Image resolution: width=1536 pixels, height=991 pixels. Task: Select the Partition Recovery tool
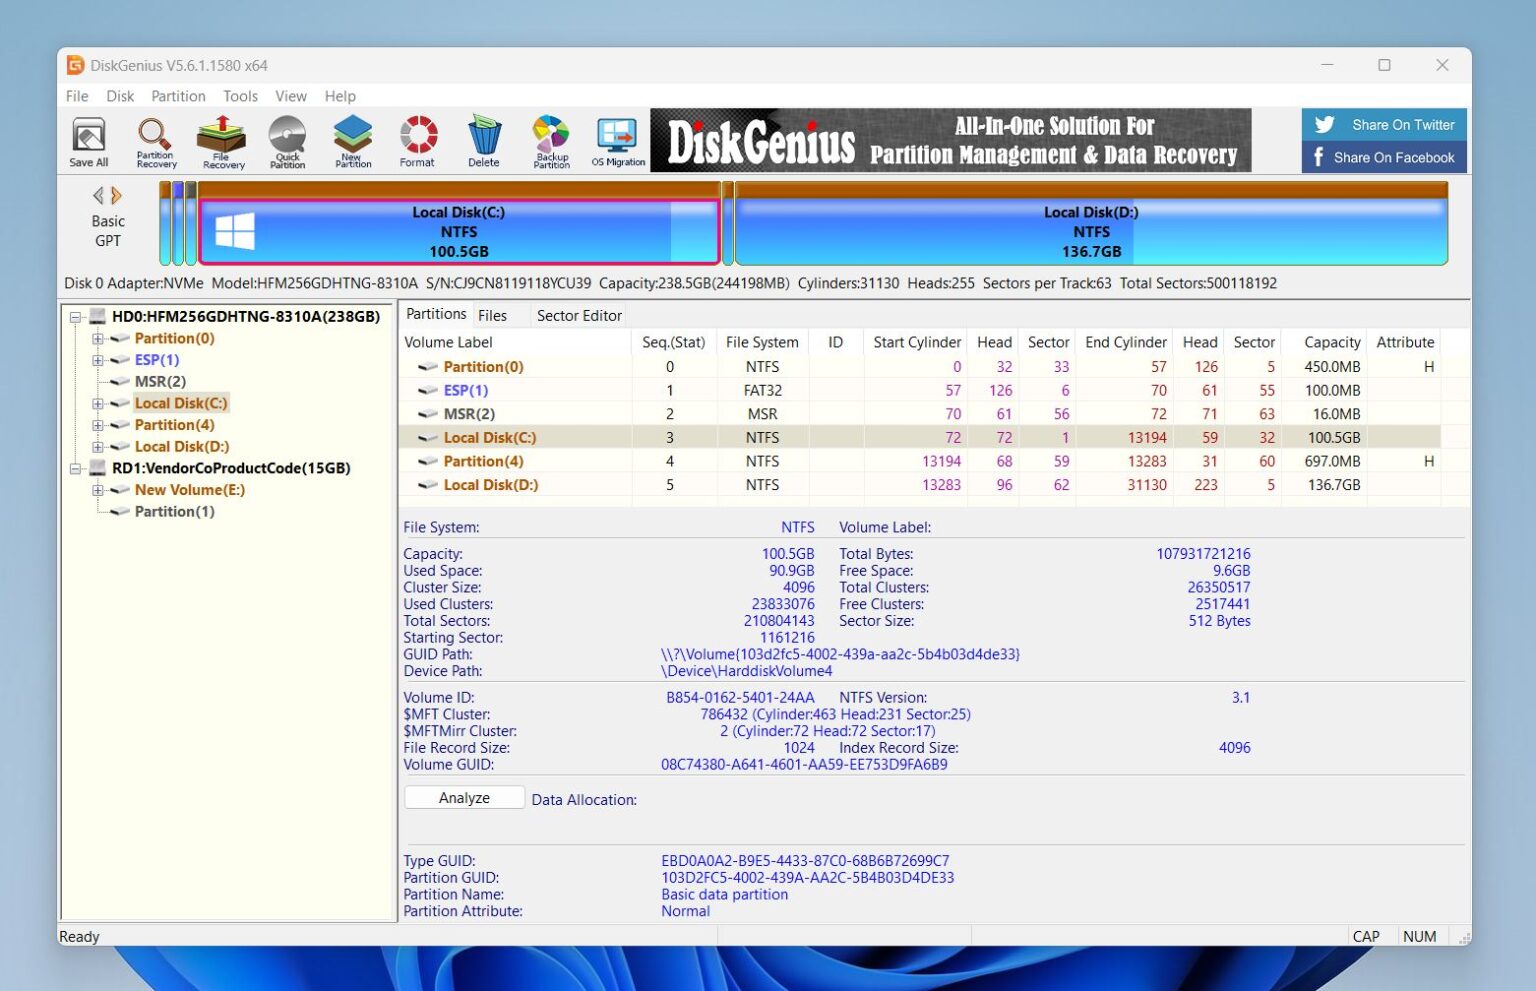[x=155, y=140]
